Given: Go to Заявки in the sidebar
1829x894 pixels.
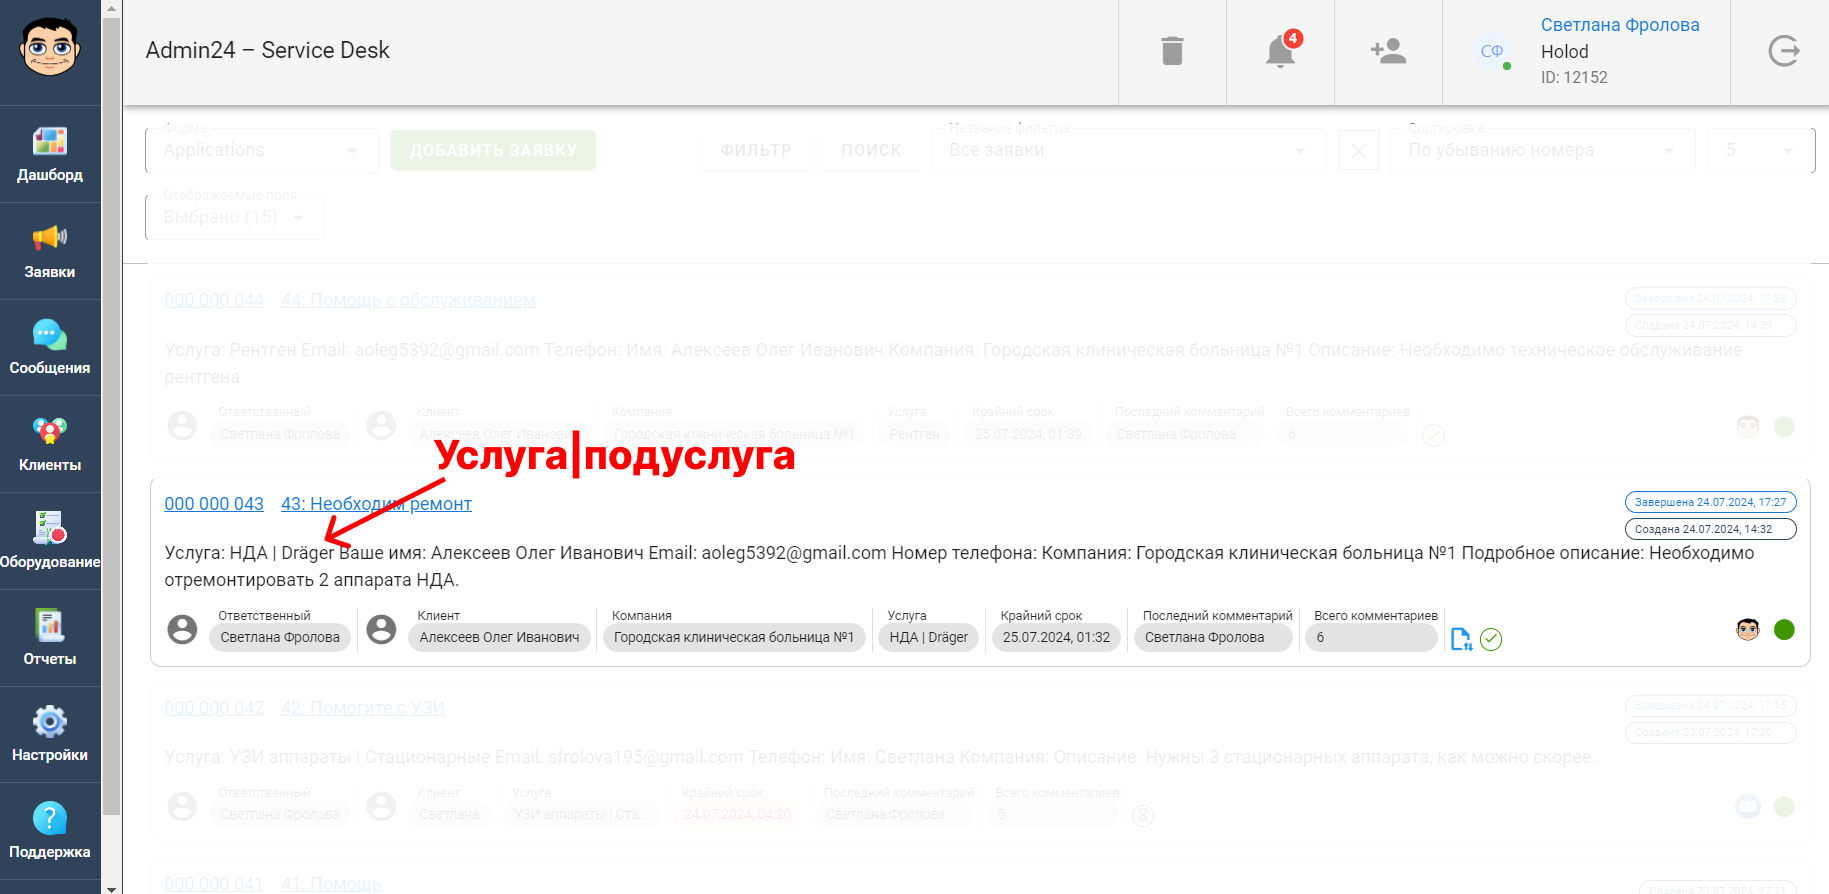Looking at the screenshot, I should (50, 251).
